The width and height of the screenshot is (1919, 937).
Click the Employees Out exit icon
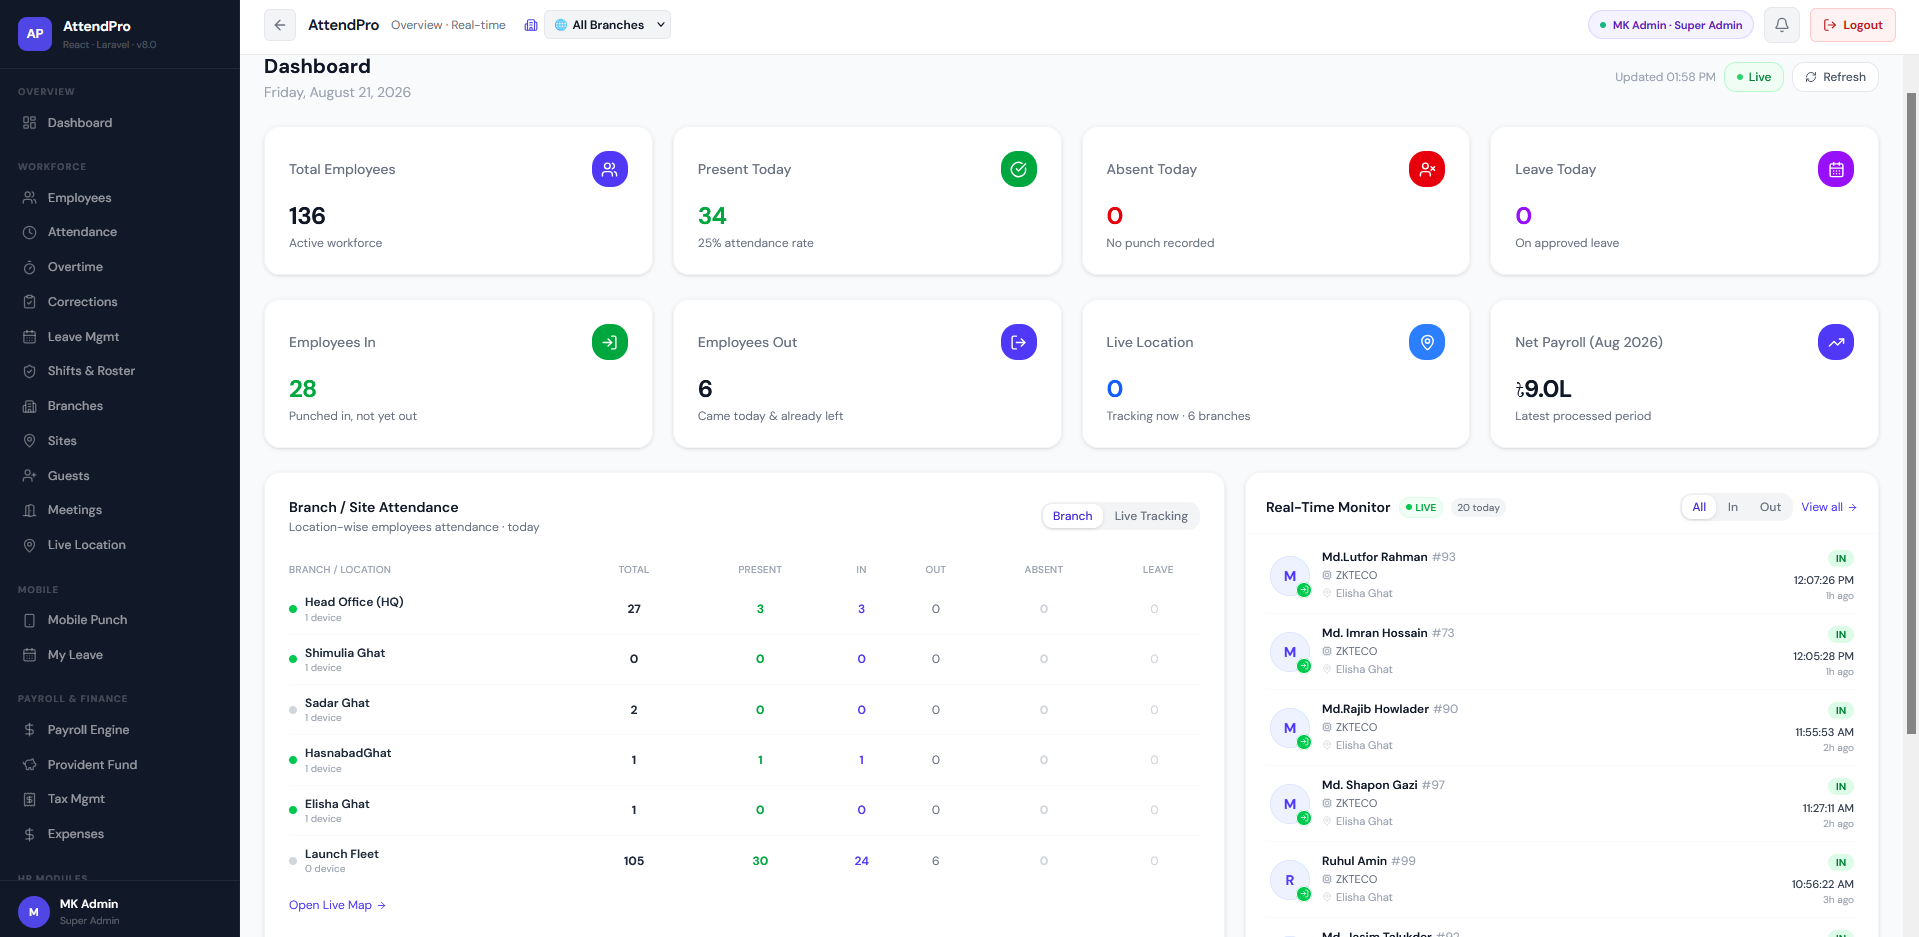pyautogui.click(x=1019, y=342)
